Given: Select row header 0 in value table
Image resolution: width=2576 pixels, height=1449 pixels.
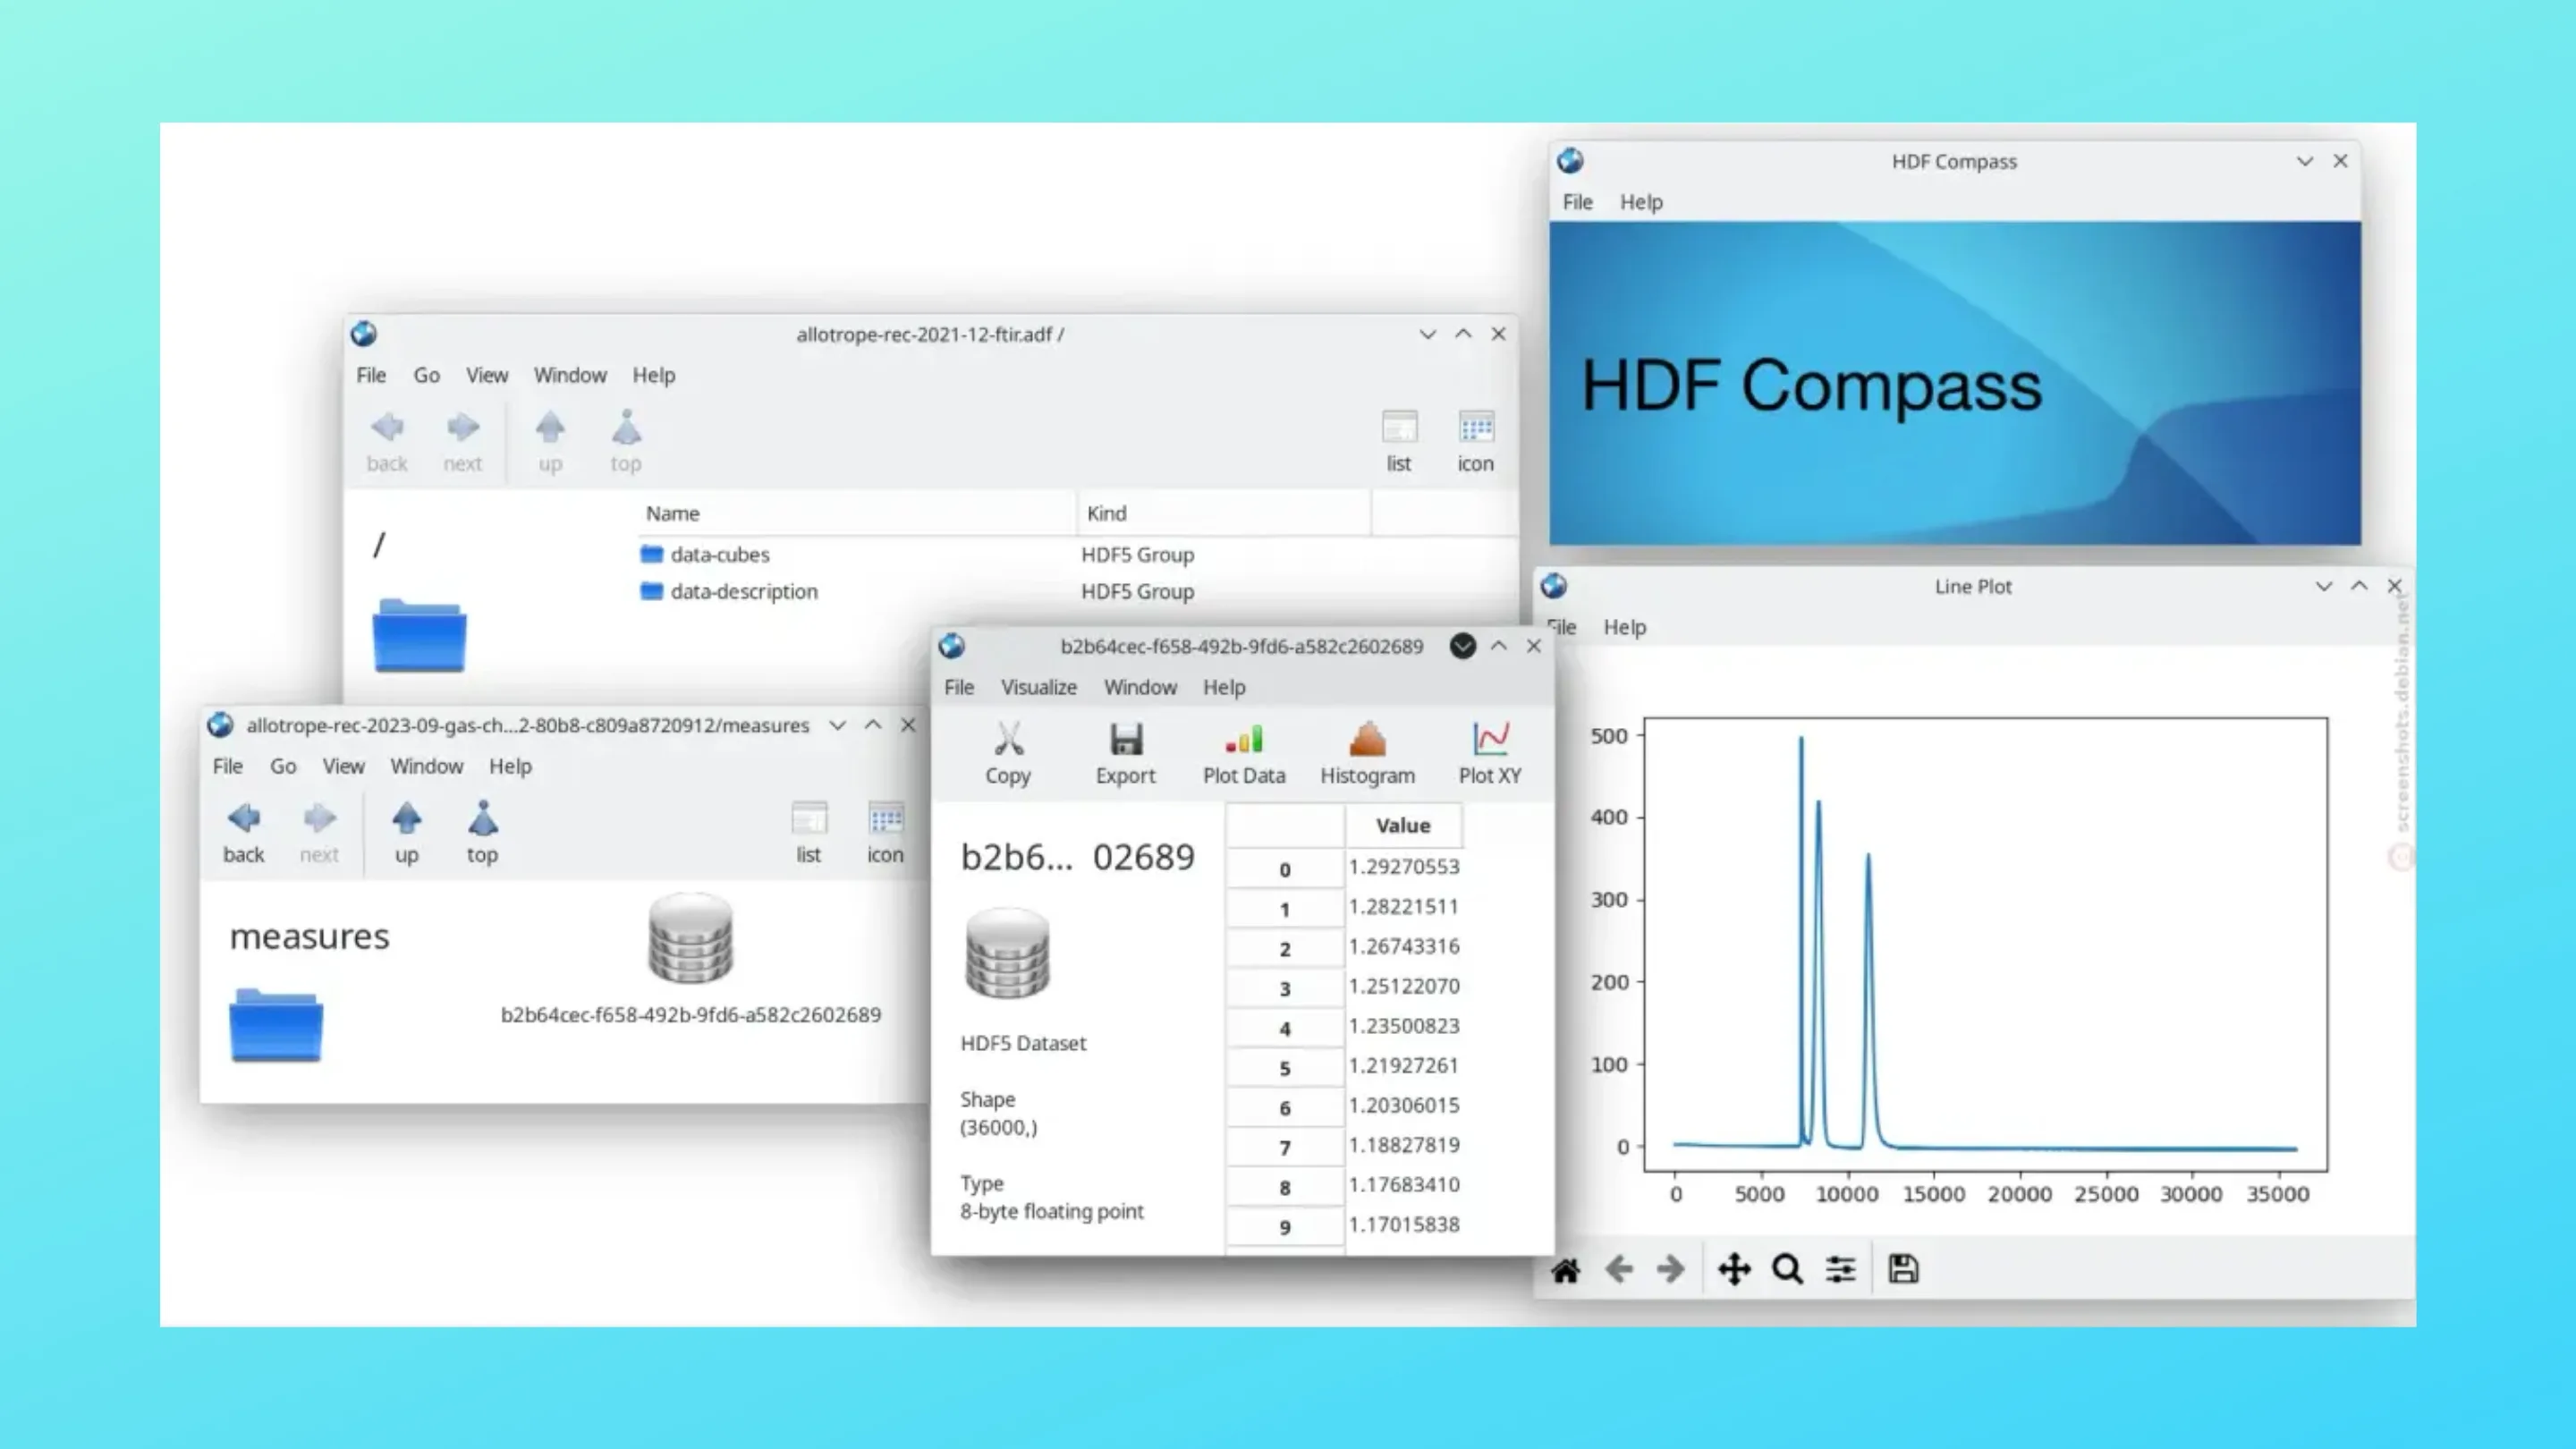Looking at the screenshot, I should 1285,869.
